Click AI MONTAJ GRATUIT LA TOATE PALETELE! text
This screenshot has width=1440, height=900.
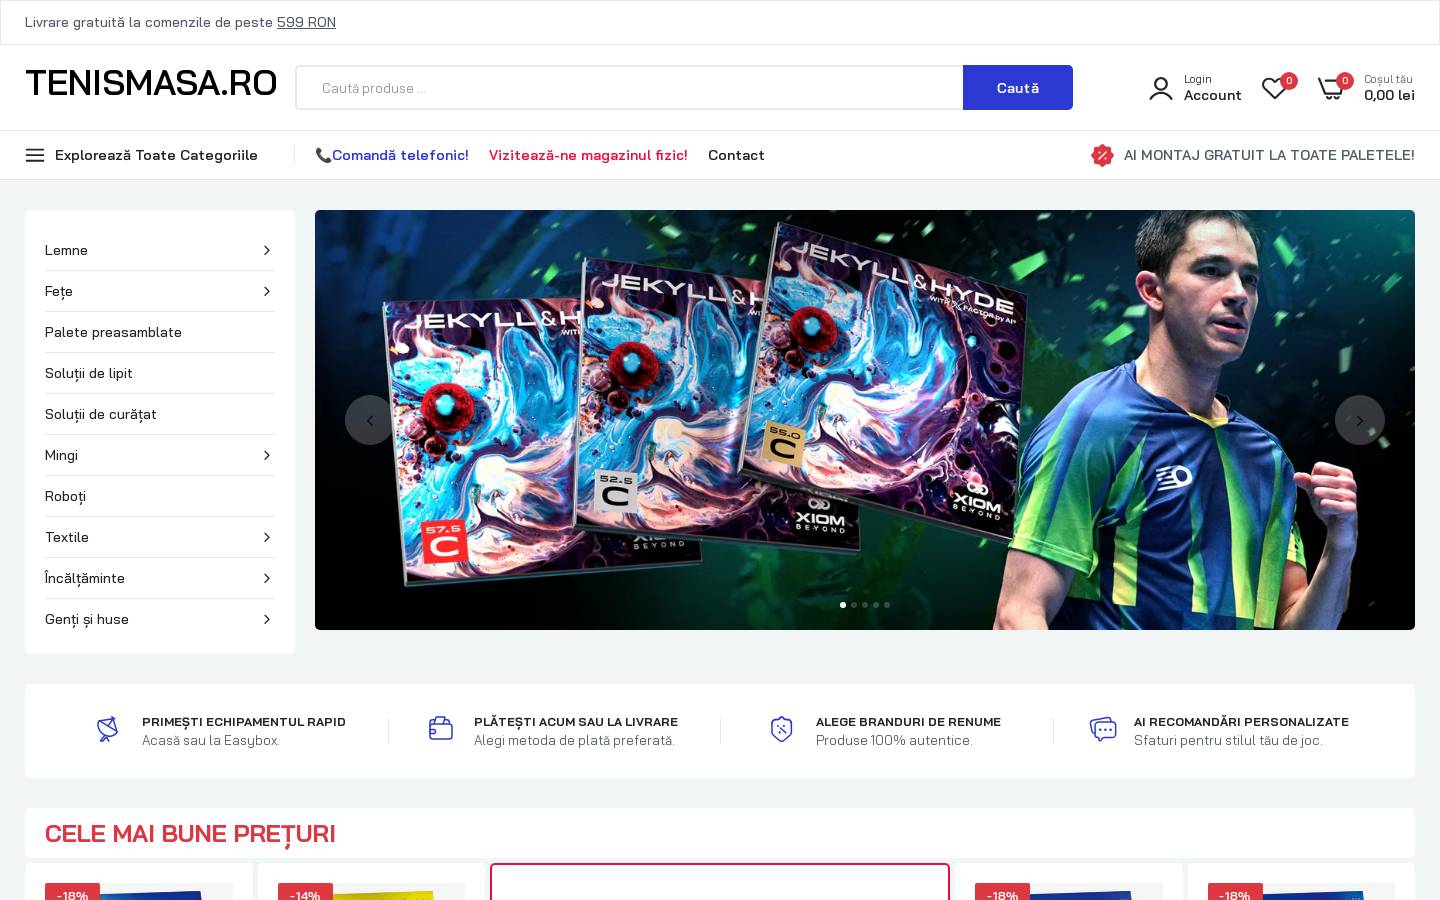click(1269, 155)
